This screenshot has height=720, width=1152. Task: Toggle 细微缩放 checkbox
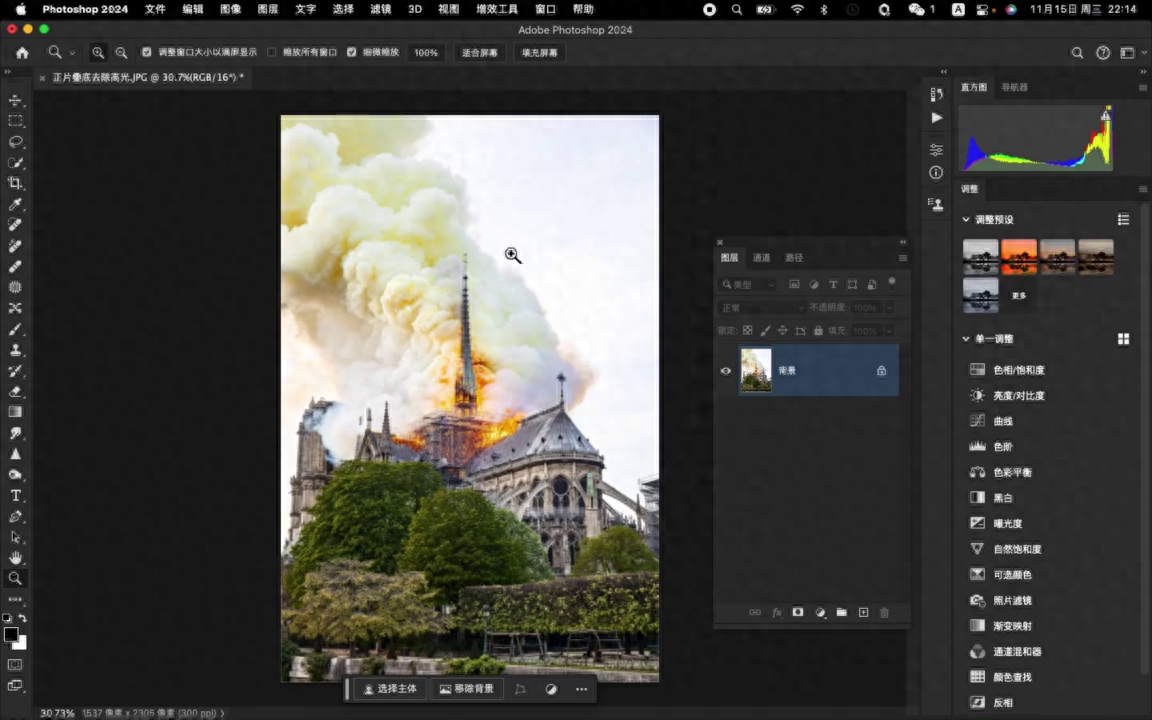point(352,52)
